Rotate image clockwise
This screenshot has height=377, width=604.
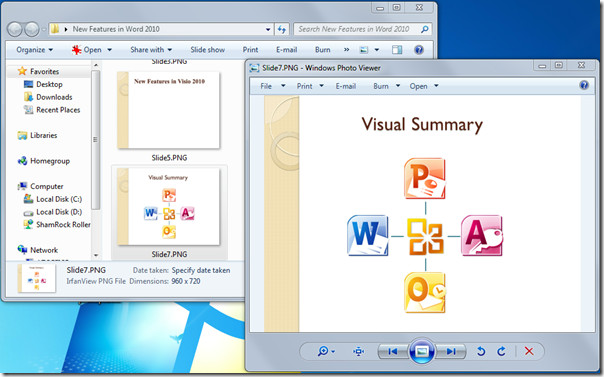[501, 351]
